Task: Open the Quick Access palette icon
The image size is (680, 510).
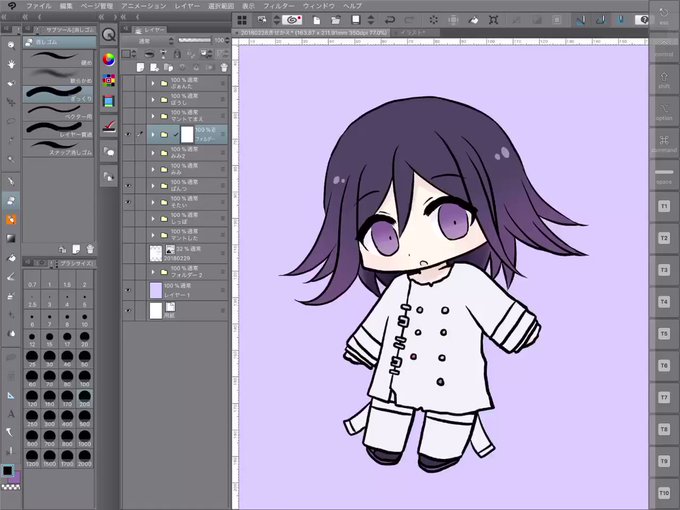Action: coord(109,35)
